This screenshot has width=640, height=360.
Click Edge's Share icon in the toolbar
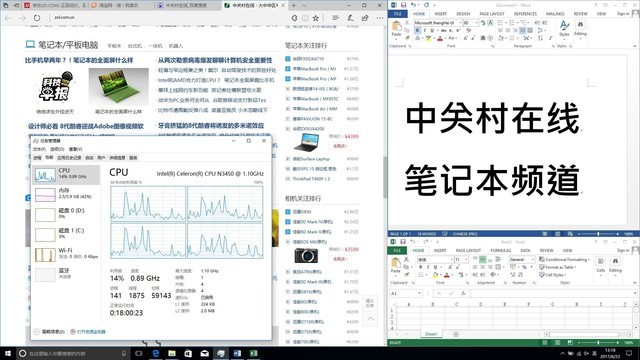(x=365, y=18)
